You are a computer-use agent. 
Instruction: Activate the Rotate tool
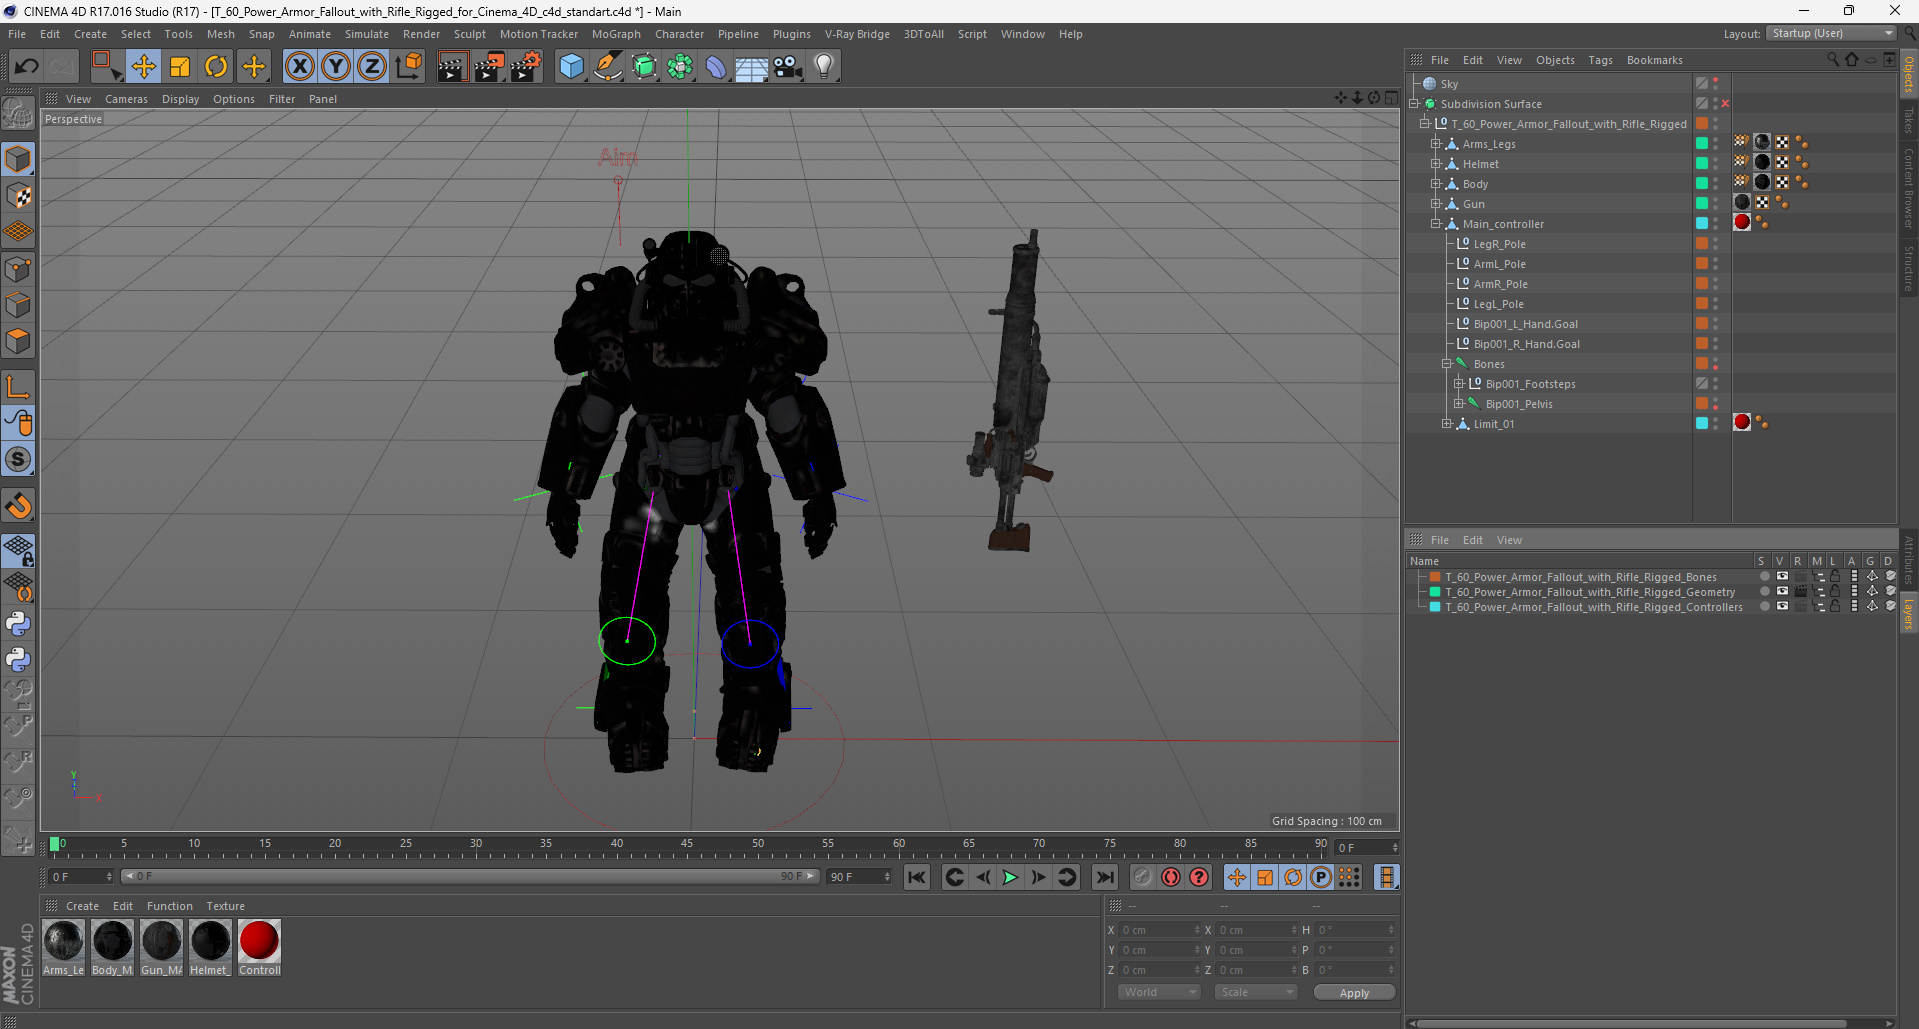[x=216, y=67]
